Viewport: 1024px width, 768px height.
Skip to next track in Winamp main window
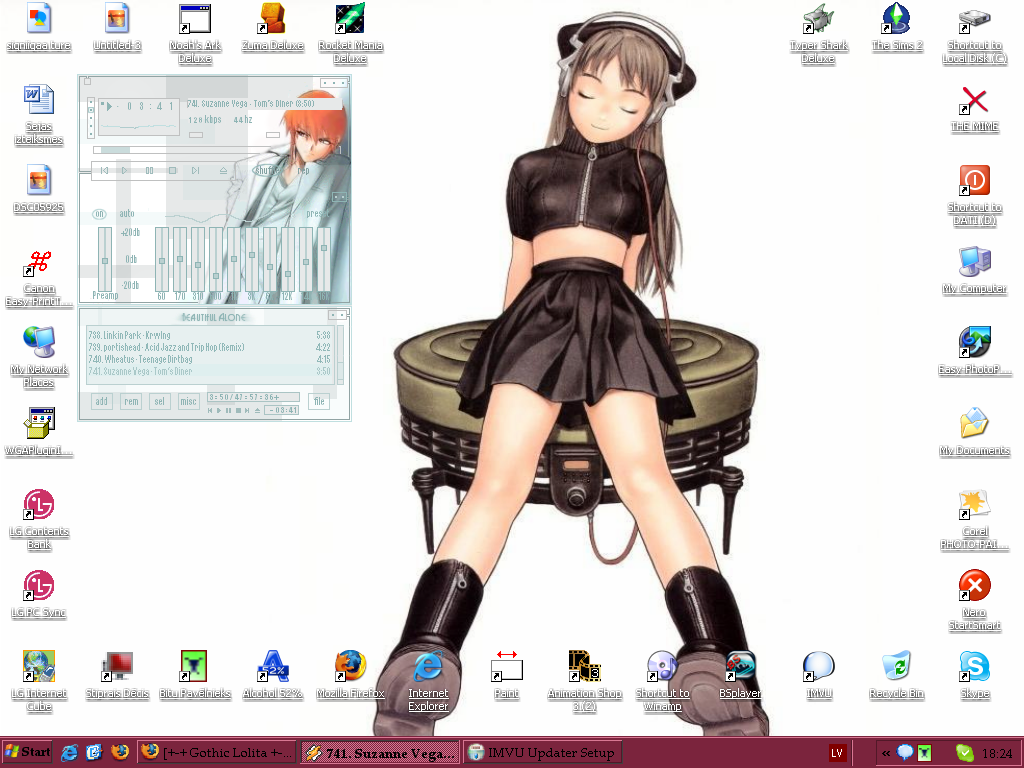[195, 170]
